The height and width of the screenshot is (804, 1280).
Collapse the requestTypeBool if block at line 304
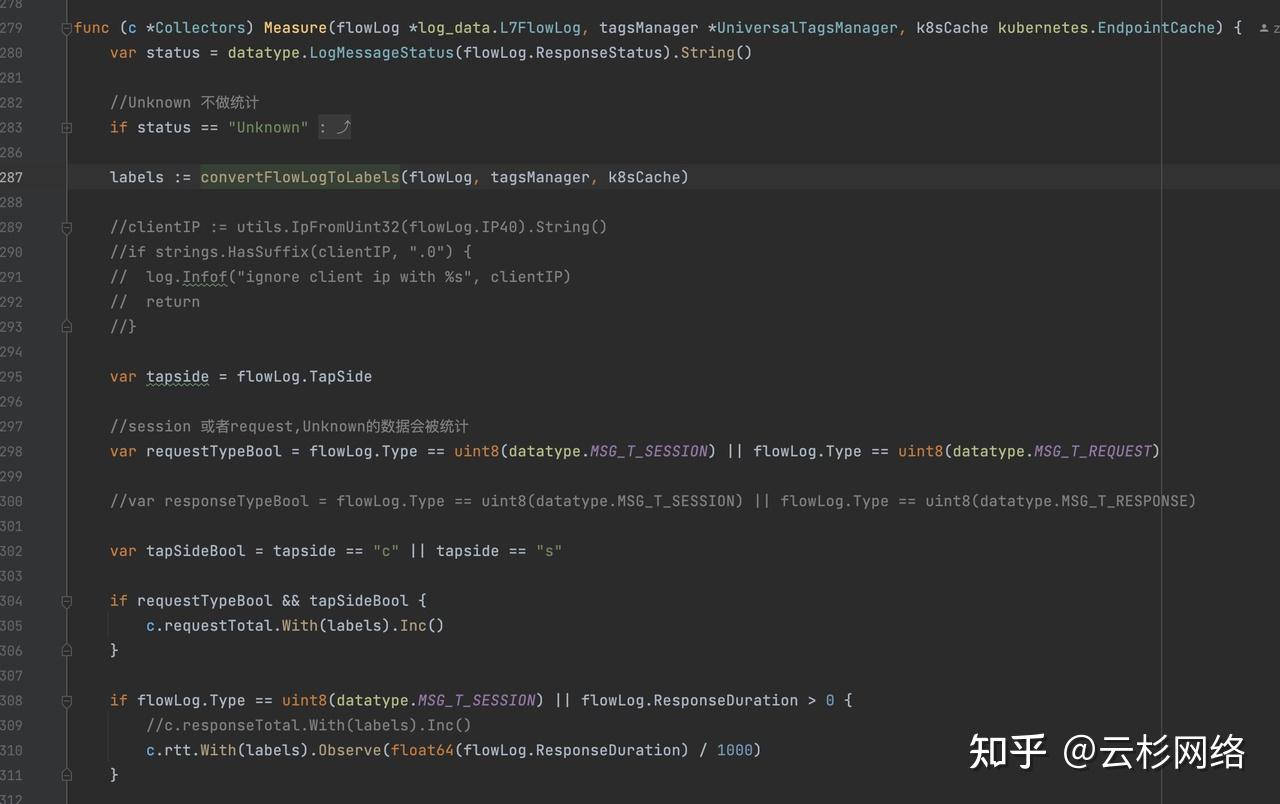[66, 601]
